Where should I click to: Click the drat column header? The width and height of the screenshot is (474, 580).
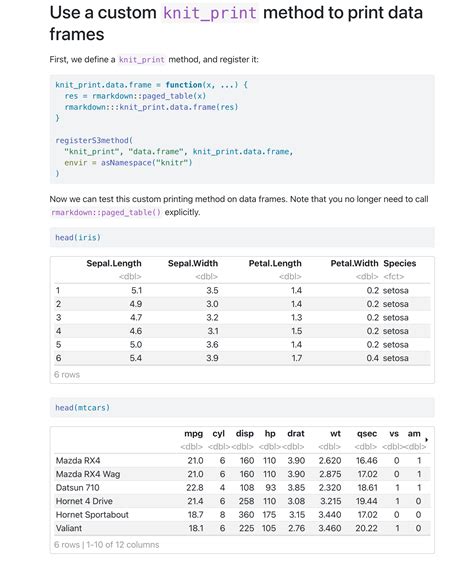coord(296,434)
